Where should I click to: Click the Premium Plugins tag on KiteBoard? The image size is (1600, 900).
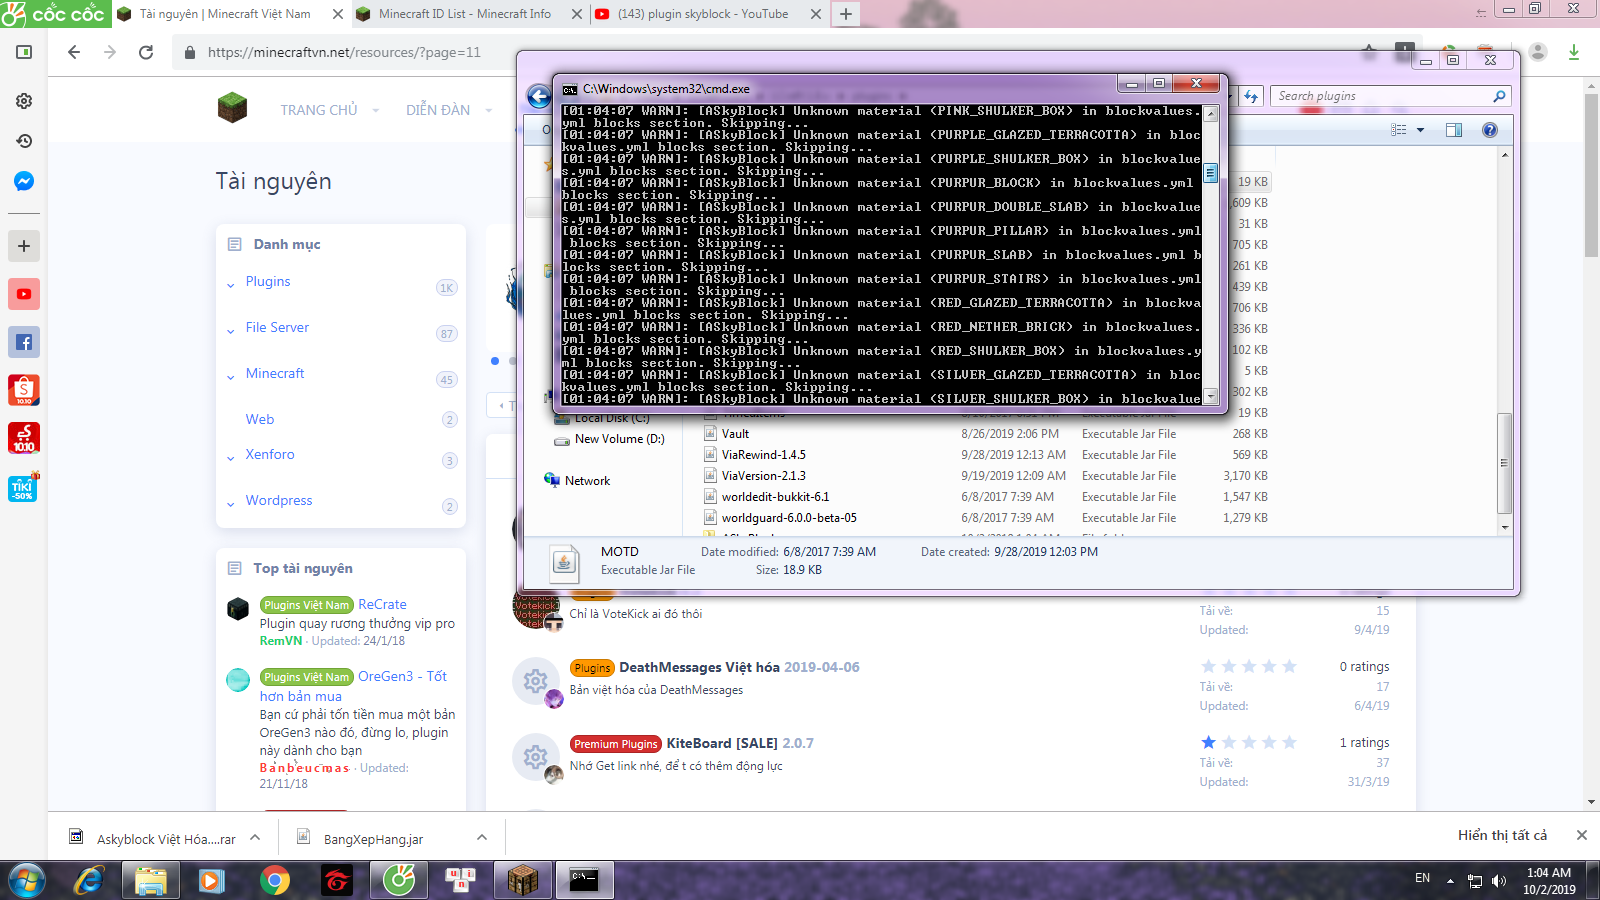(616, 744)
